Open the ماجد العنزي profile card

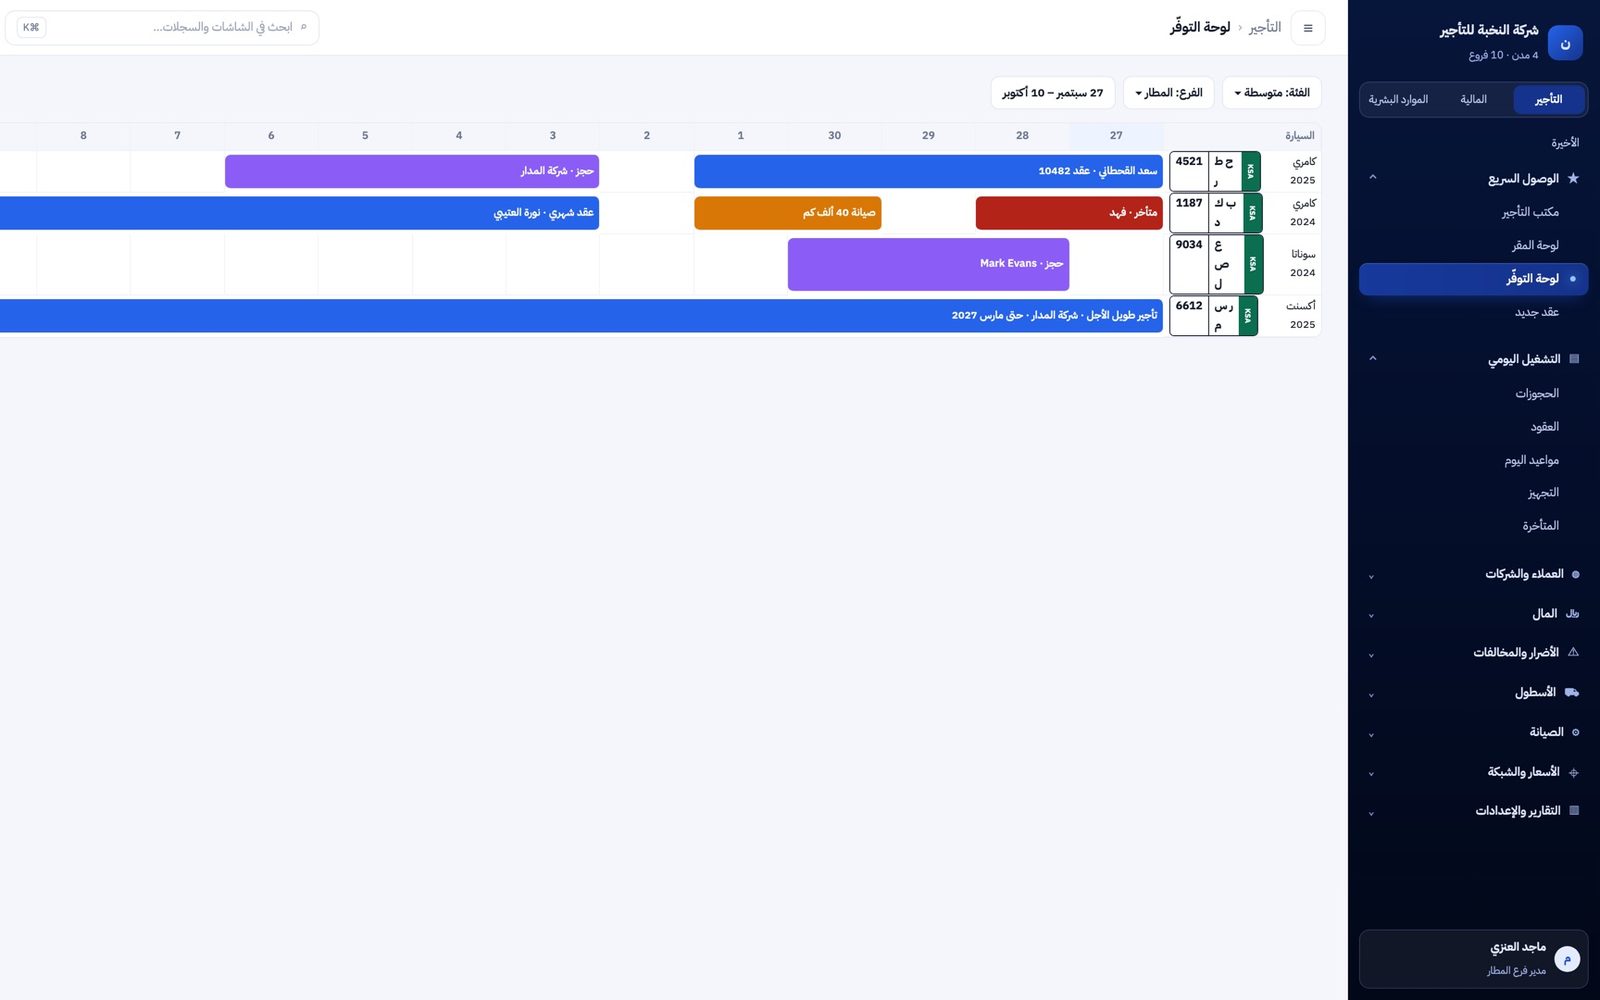pyautogui.click(x=1473, y=959)
